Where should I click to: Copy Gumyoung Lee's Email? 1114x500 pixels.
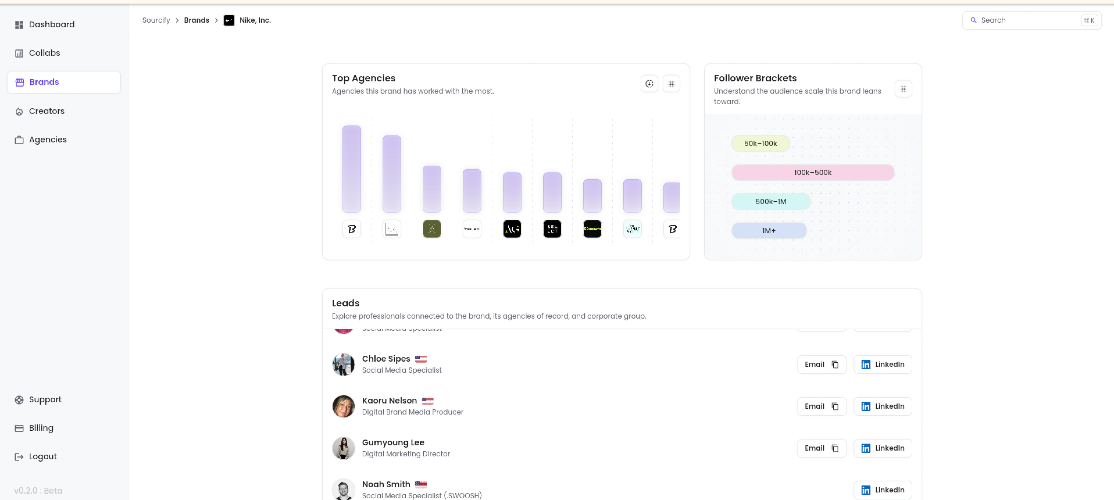click(x=821, y=448)
